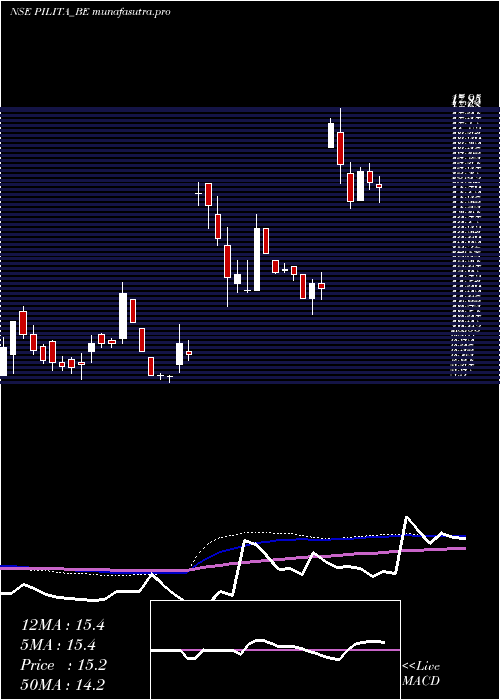This screenshot has height=700, width=500.
Task: Click the 5MA : 15.4 label
Action: click(58, 645)
